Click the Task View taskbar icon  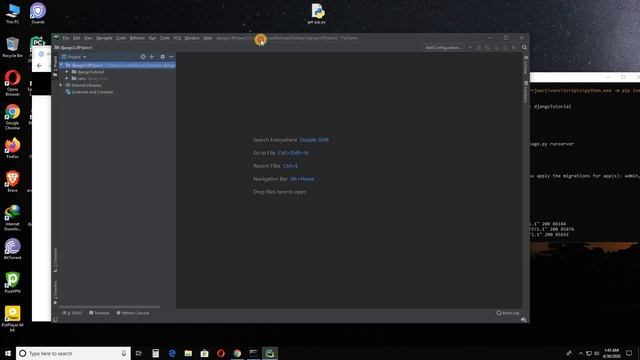click(139, 353)
